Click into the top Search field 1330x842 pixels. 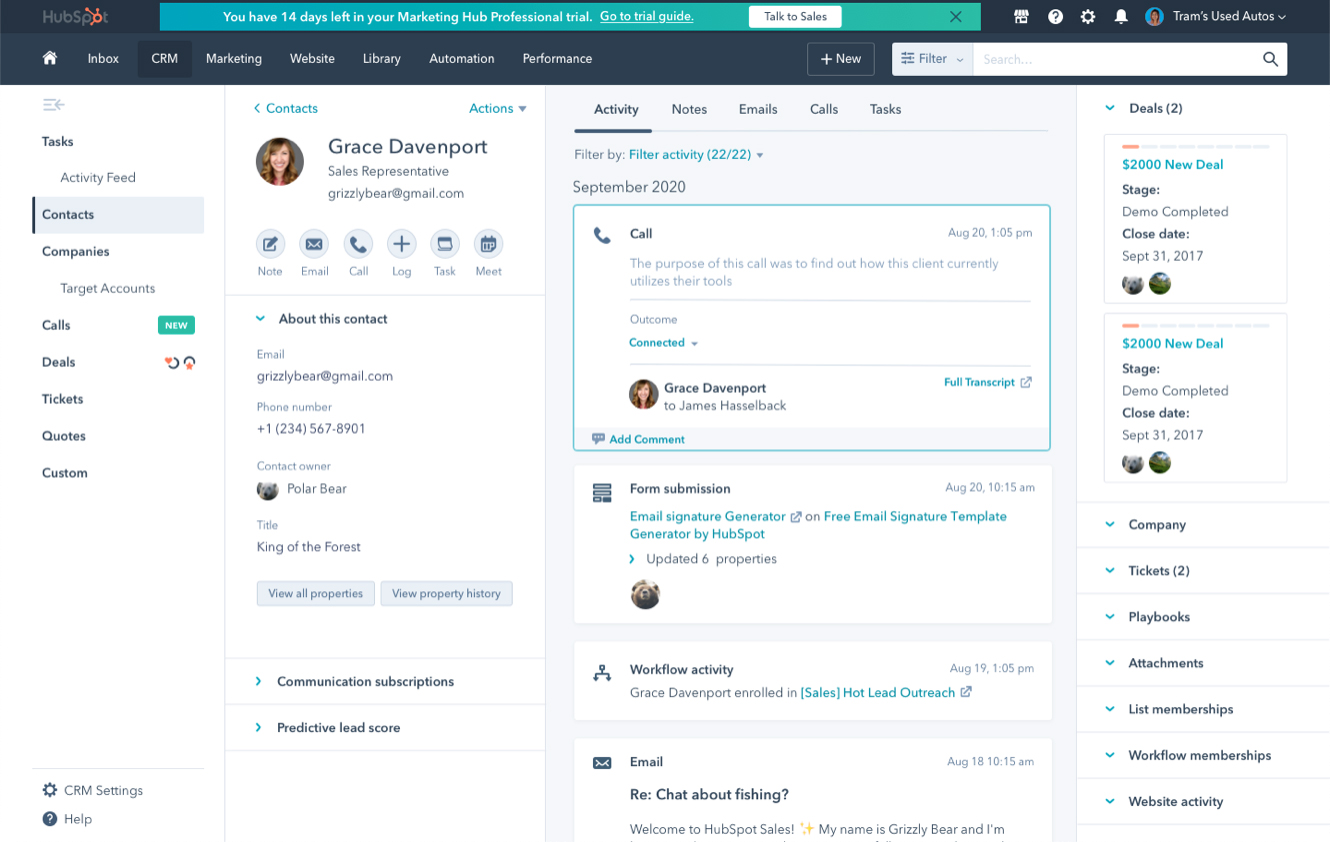point(1115,59)
